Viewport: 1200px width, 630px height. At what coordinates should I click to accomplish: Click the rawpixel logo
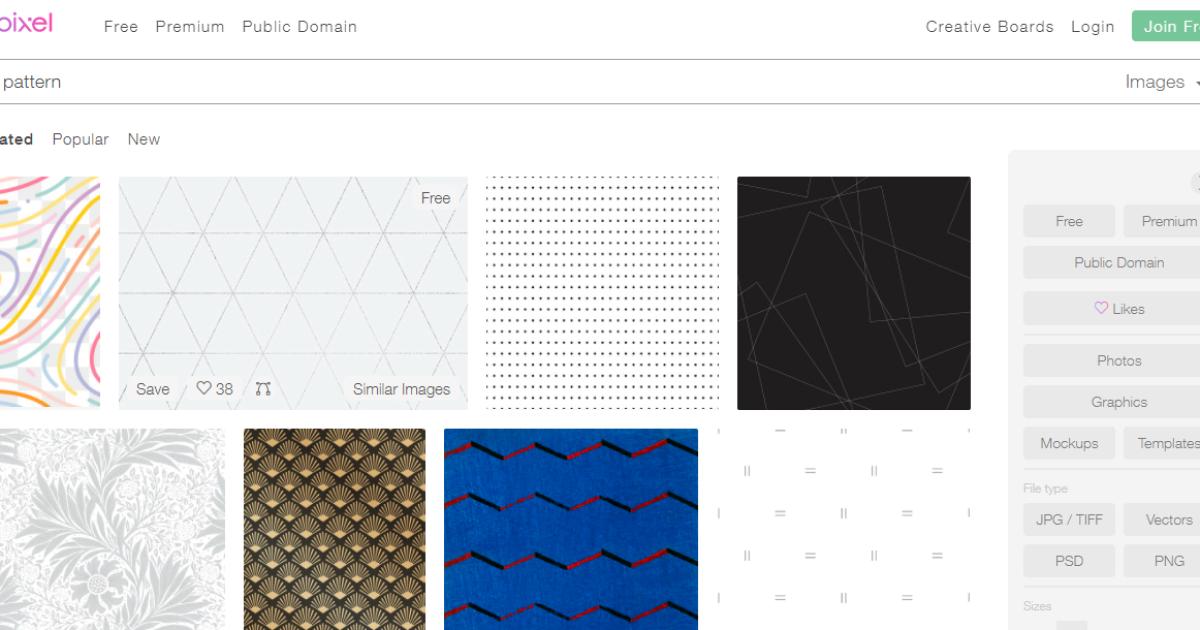pyautogui.click(x=26, y=23)
